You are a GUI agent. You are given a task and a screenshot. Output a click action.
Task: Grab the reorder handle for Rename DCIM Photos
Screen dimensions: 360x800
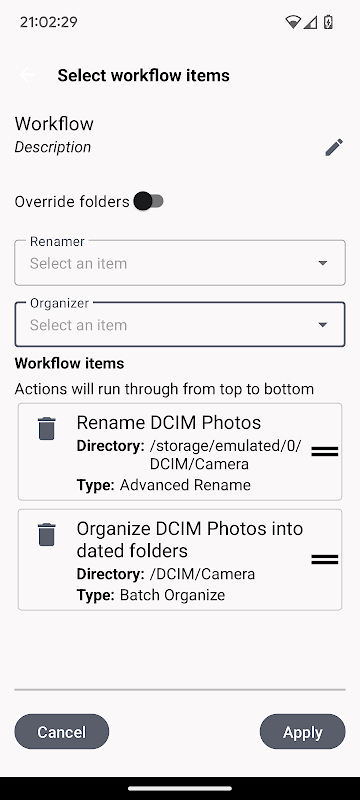click(x=325, y=452)
